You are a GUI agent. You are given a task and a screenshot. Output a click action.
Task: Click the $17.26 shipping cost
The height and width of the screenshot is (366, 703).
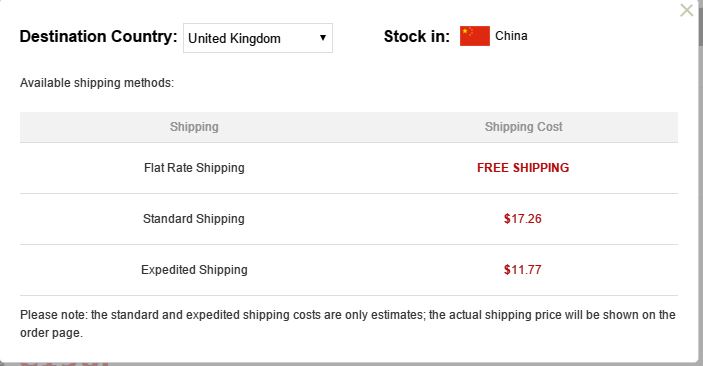tap(523, 219)
